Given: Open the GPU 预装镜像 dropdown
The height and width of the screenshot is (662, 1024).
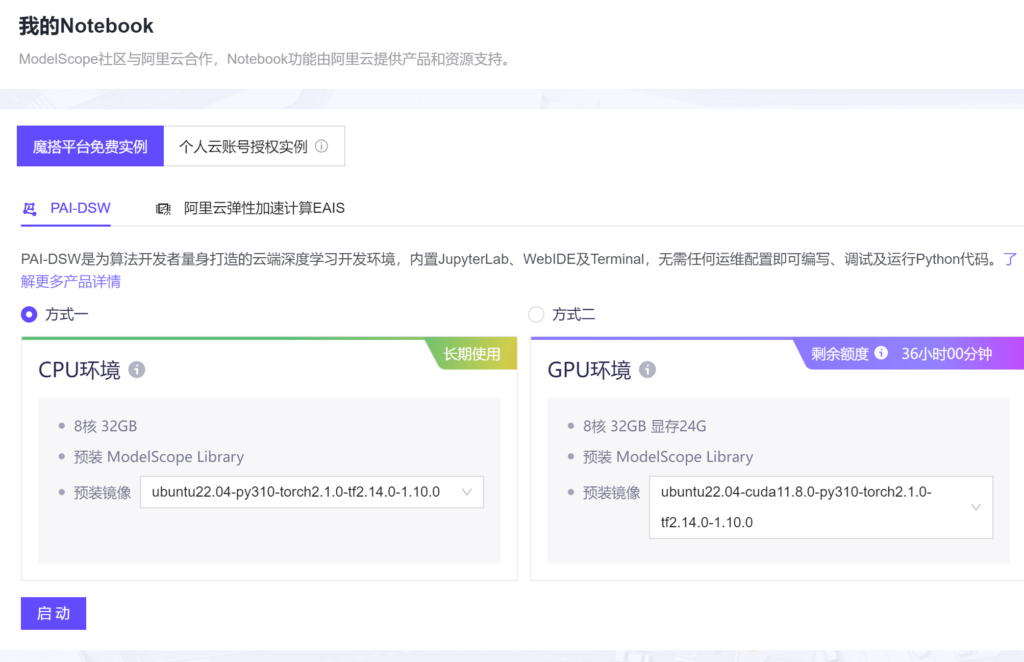Looking at the screenshot, I should pyautogui.click(x=821, y=507).
